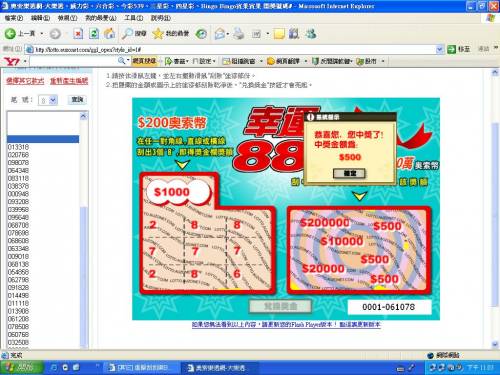Click the Search magnifier icon
Viewport: 500px width, 375px height.
127,33
